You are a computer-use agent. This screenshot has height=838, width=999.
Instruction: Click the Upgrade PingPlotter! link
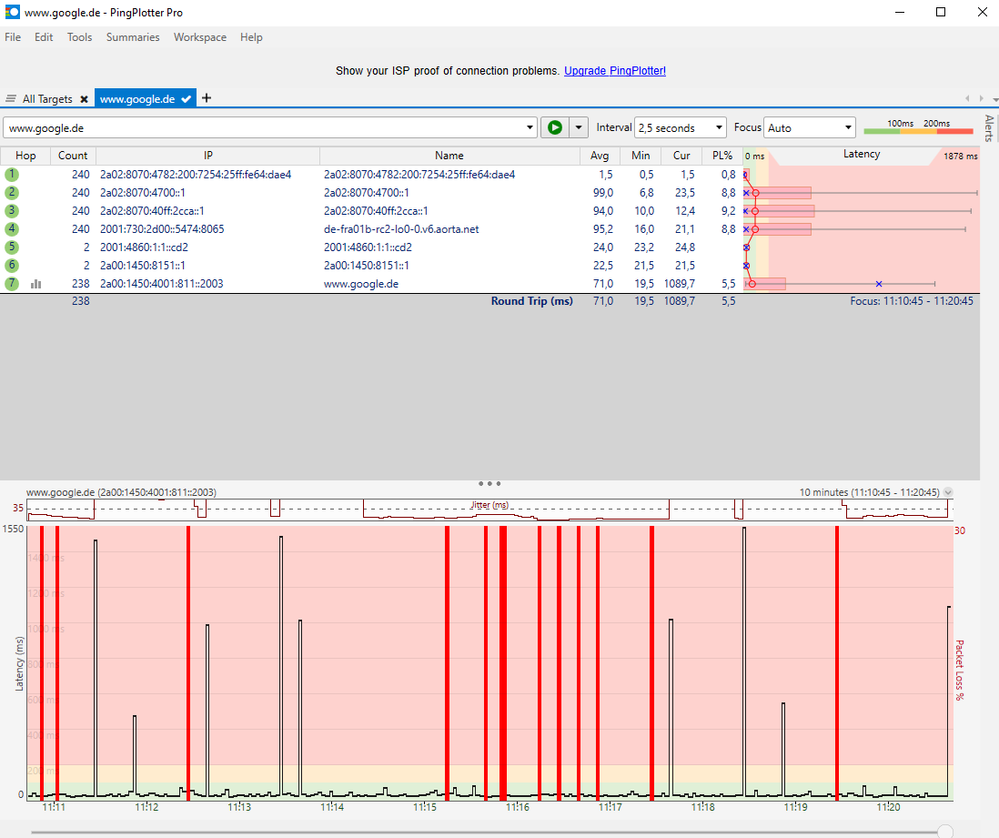point(615,71)
